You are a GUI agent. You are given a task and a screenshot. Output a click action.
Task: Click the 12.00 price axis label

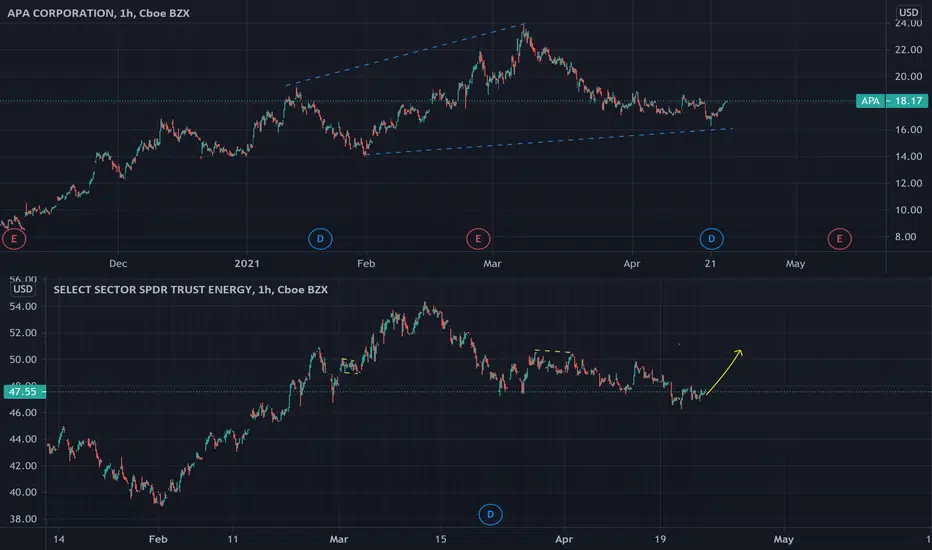click(908, 183)
